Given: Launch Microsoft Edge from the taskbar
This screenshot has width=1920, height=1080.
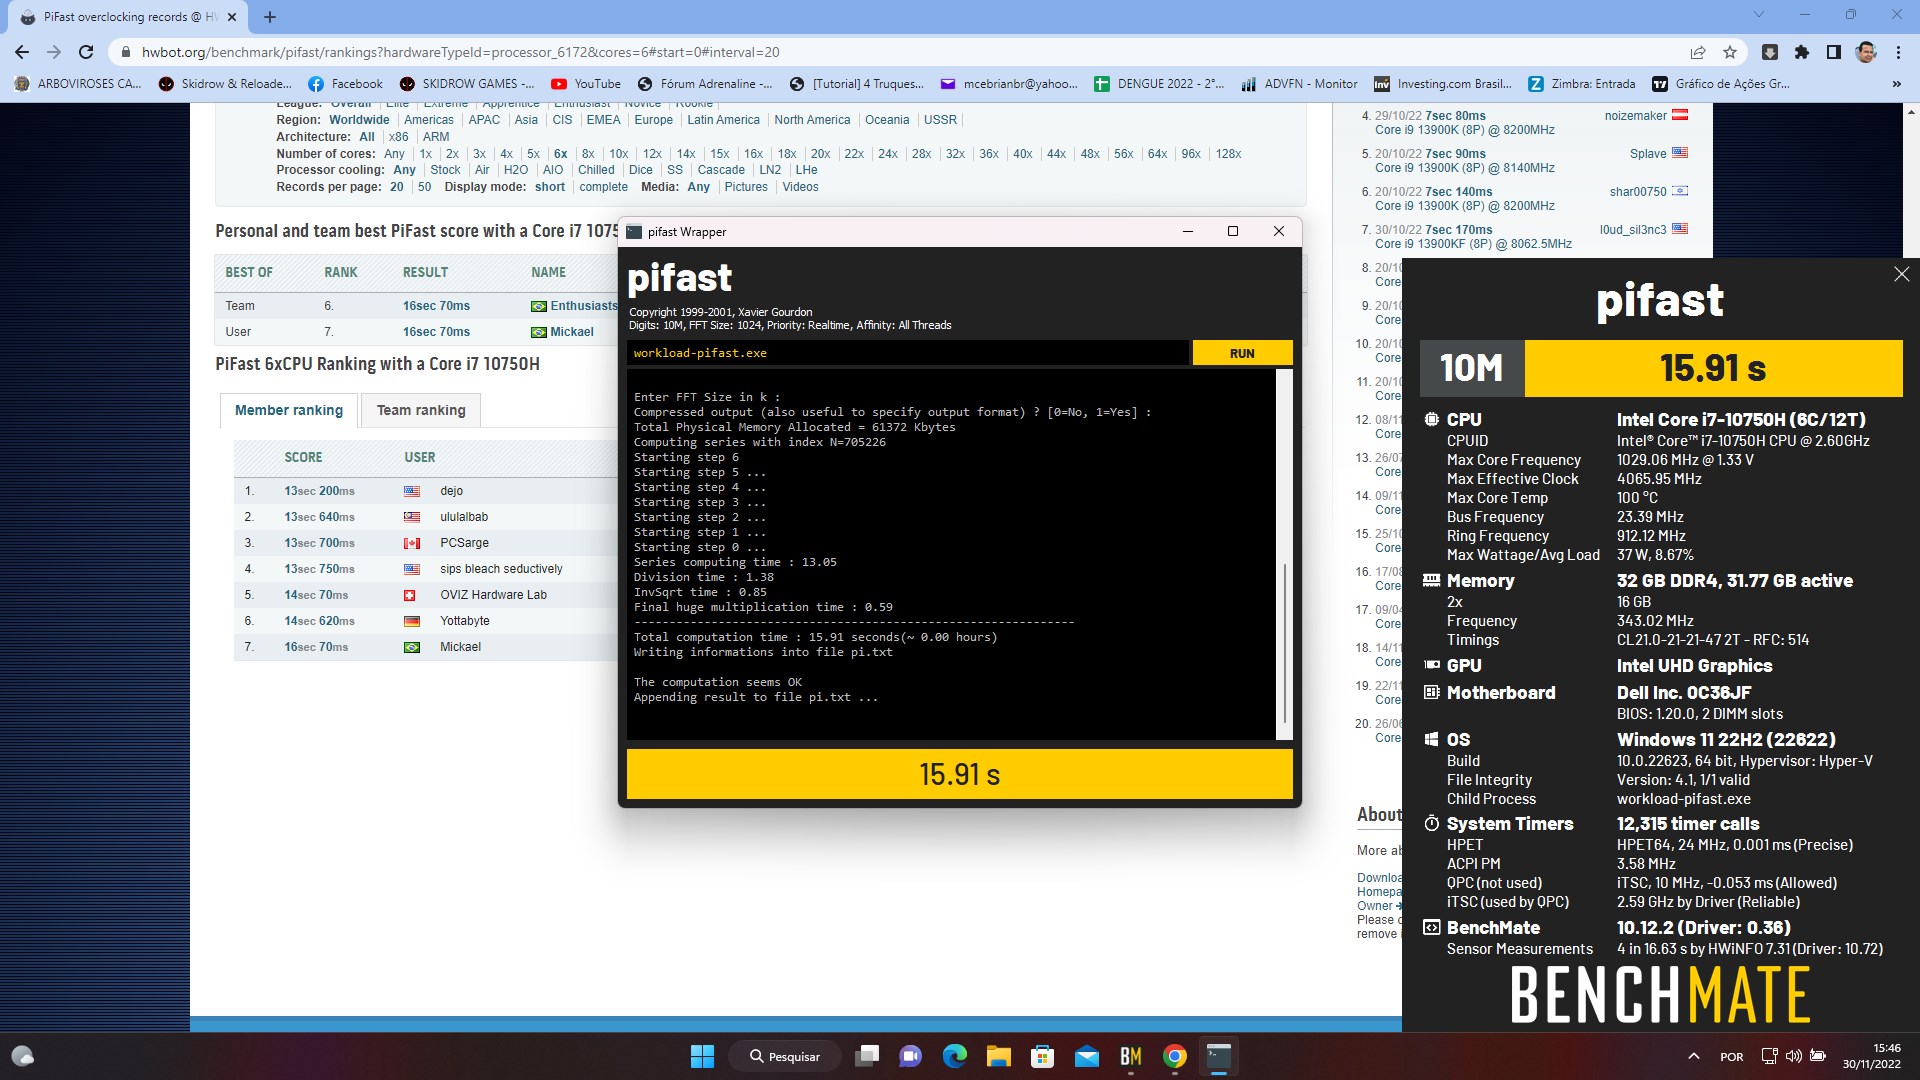Looking at the screenshot, I should click(x=955, y=1056).
